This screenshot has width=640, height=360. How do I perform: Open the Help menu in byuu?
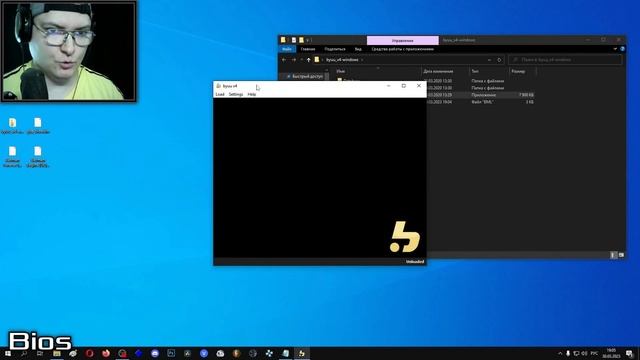(251, 94)
